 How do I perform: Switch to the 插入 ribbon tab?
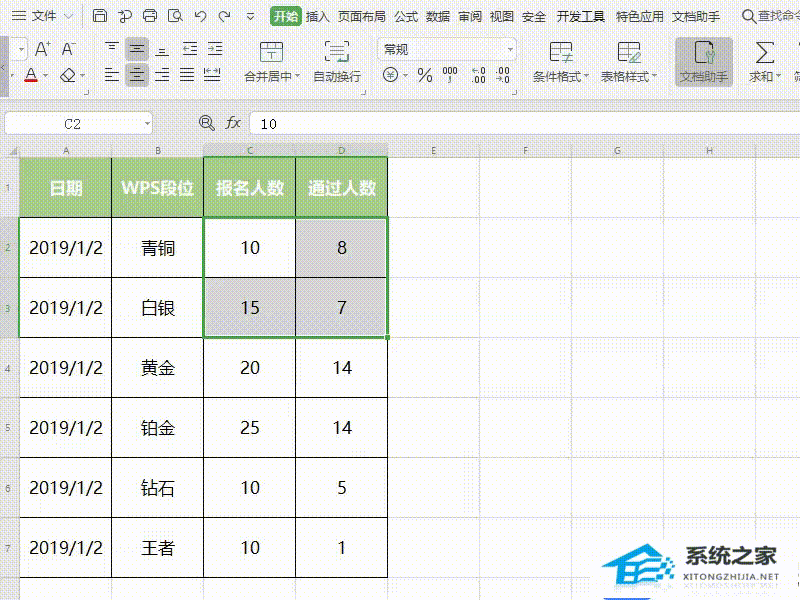click(318, 16)
